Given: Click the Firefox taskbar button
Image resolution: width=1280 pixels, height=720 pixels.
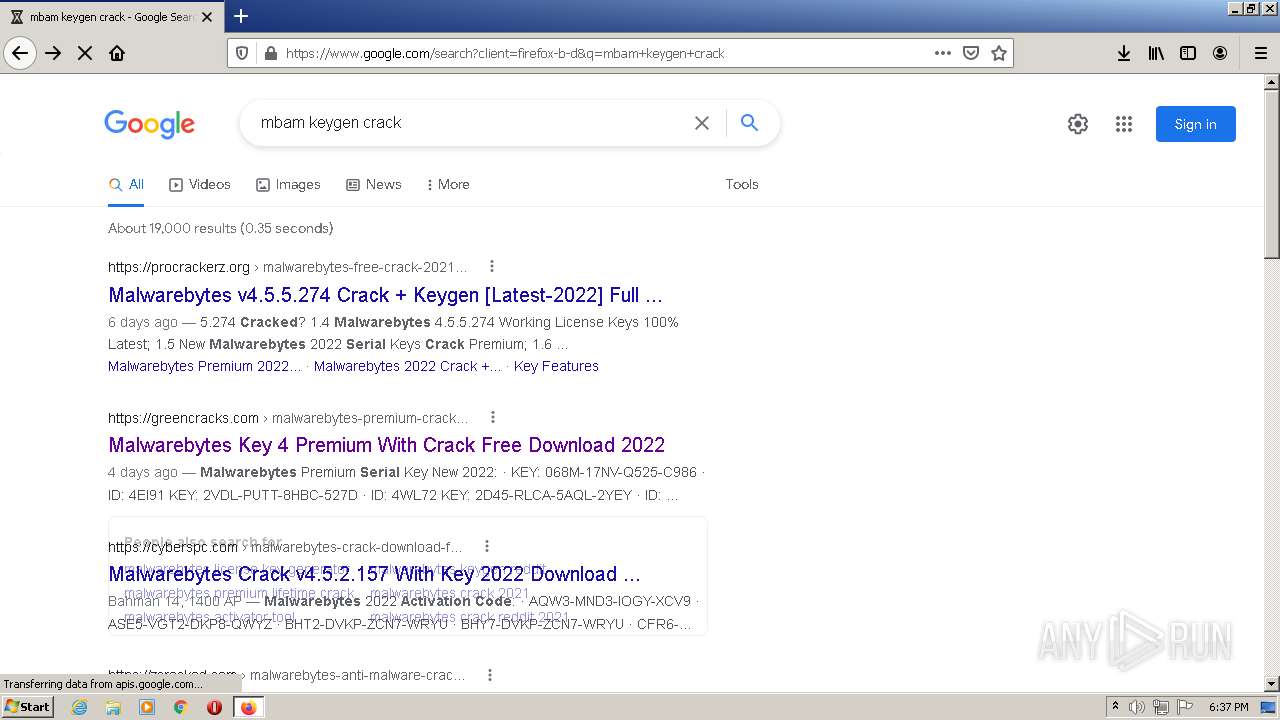Looking at the screenshot, I should click(x=248, y=707).
